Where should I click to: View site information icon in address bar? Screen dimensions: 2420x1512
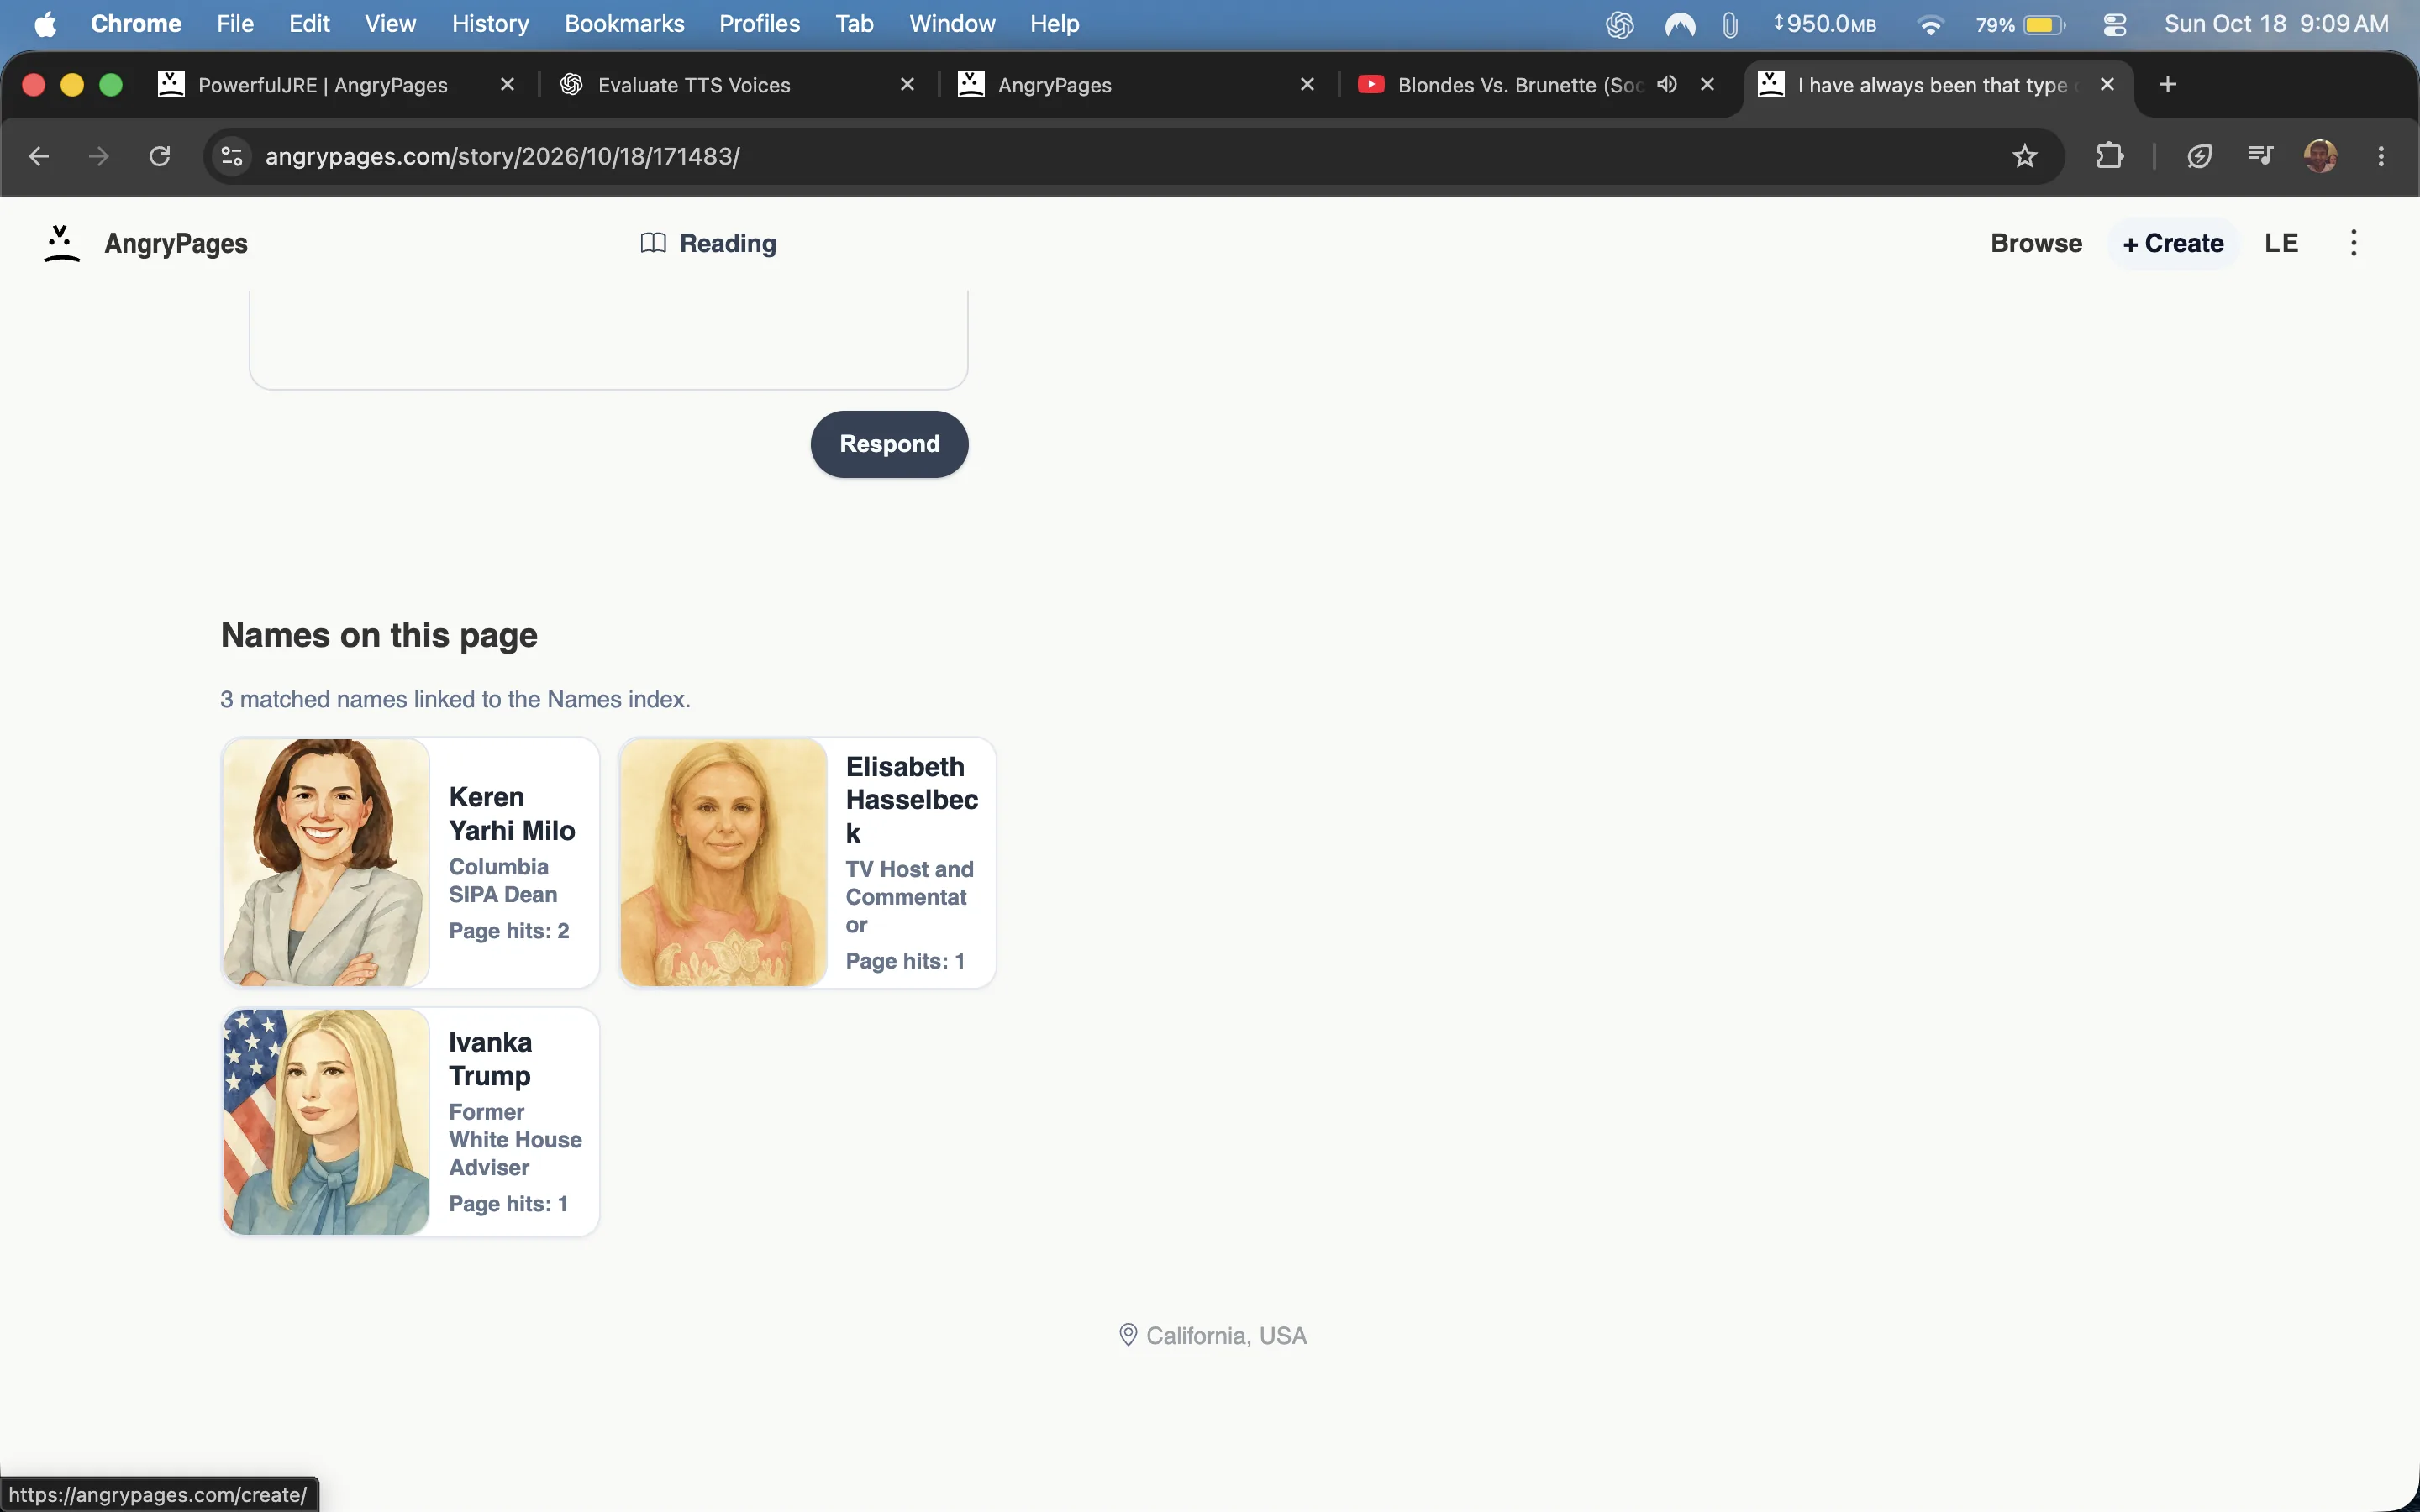[x=232, y=156]
